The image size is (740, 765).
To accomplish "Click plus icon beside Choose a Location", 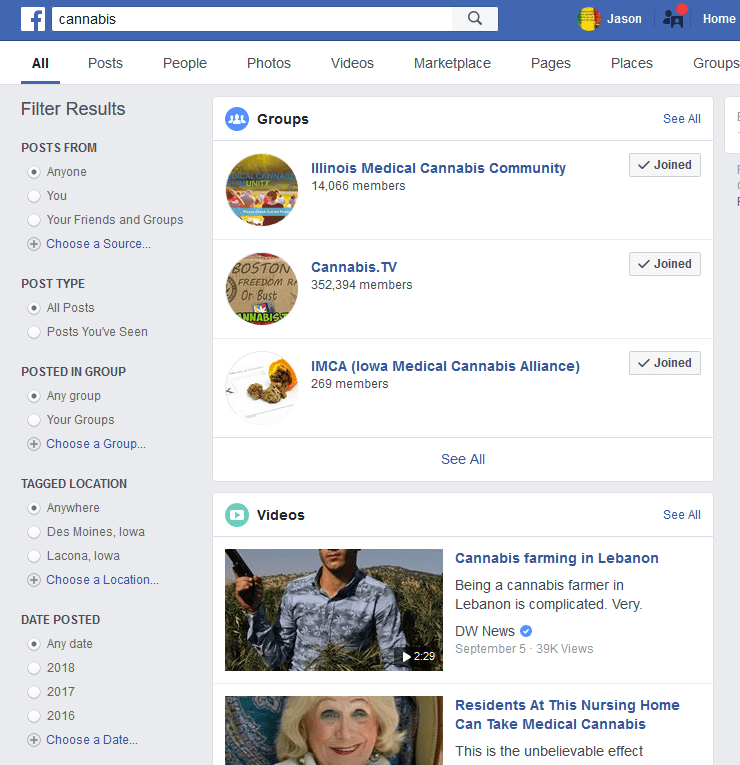I will [x=34, y=580].
